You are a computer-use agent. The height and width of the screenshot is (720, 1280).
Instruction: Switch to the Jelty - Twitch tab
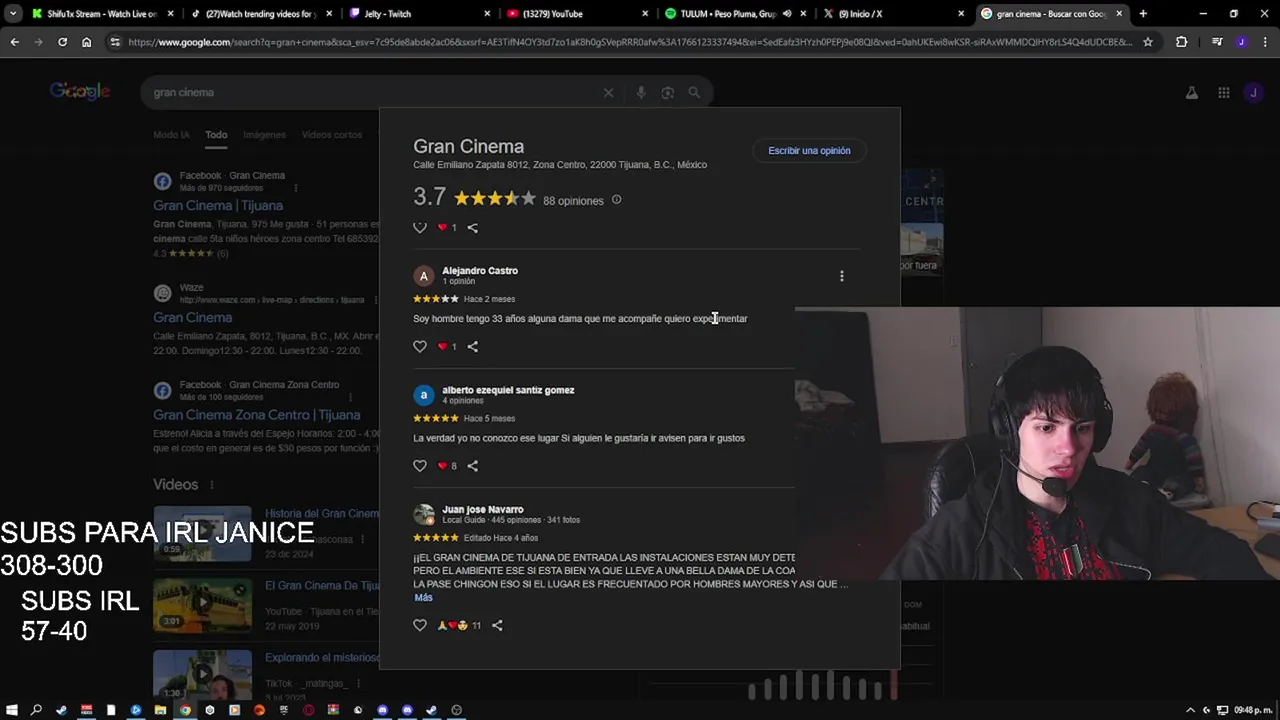[420, 14]
